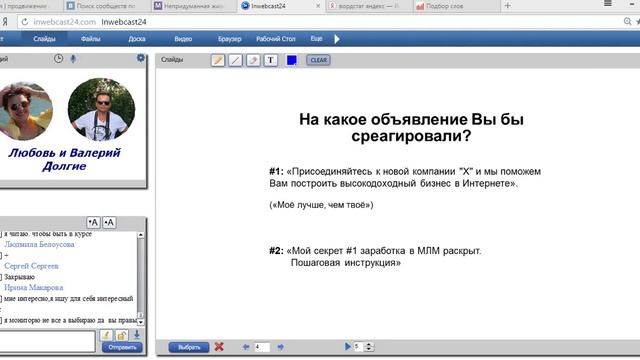This screenshot has height=360, width=640.
Task: Click the download arrow icon in chat
Action: (137, 335)
